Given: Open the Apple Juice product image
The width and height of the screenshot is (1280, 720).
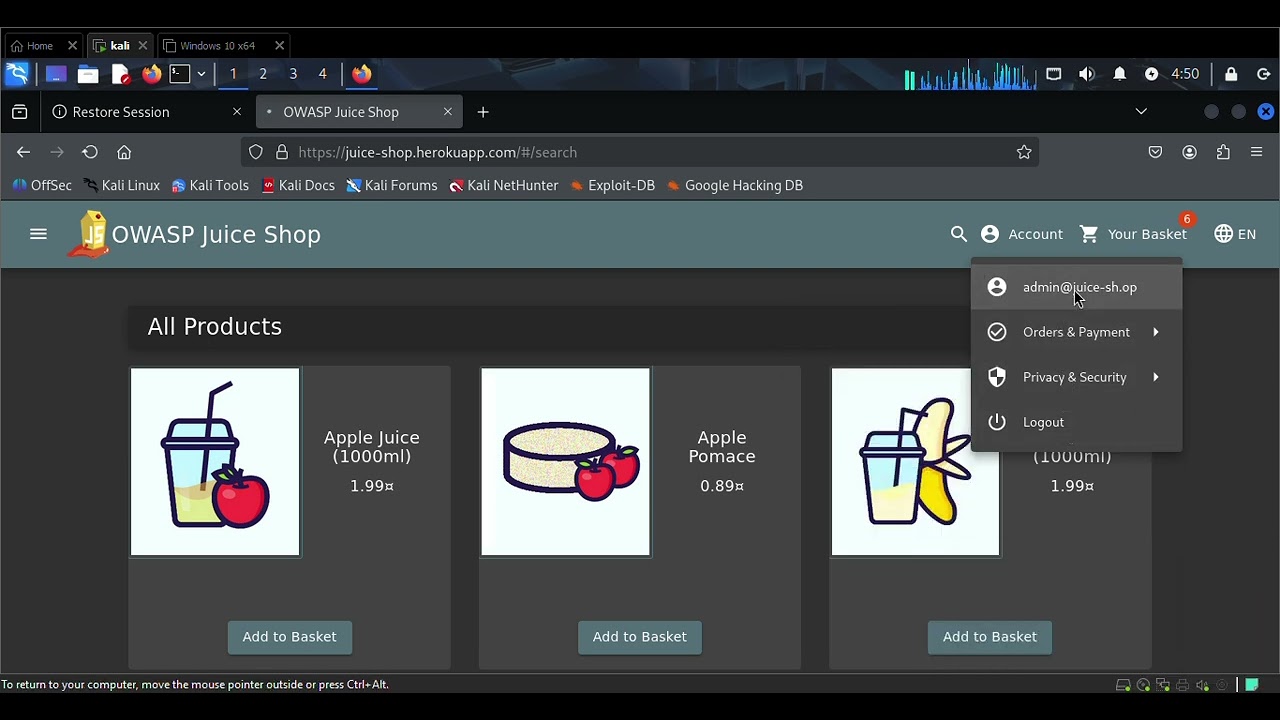Looking at the screenshot, I should coord(215,462).
